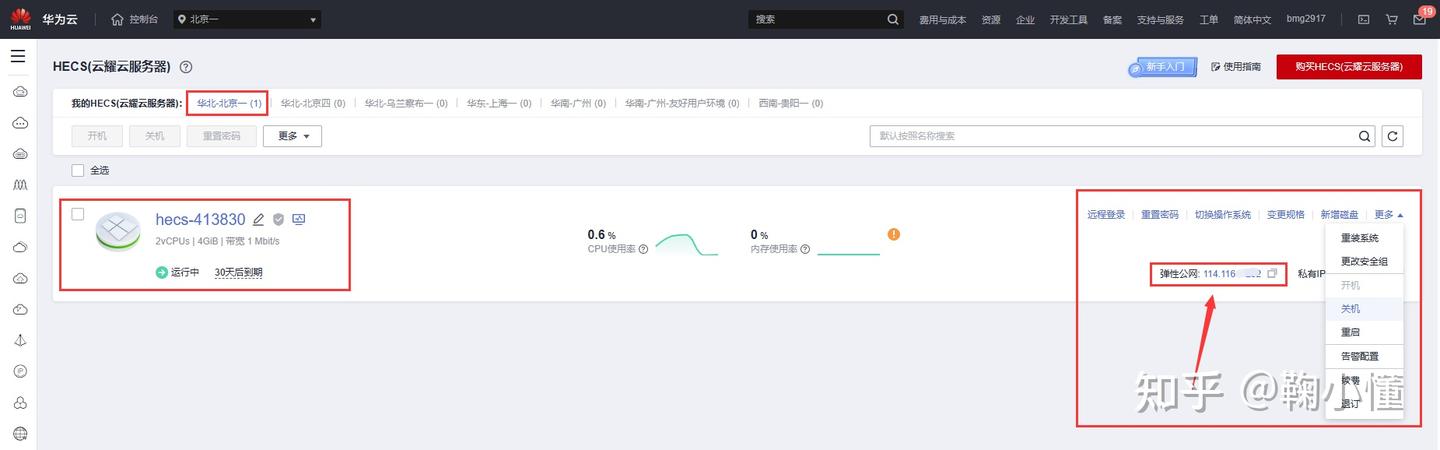Image resolution: width=1440 pixels, height=450 pixels.
Task: Switch to the 华北-乌兰察布一 (0) tab
Action: [x=406, y=103]
